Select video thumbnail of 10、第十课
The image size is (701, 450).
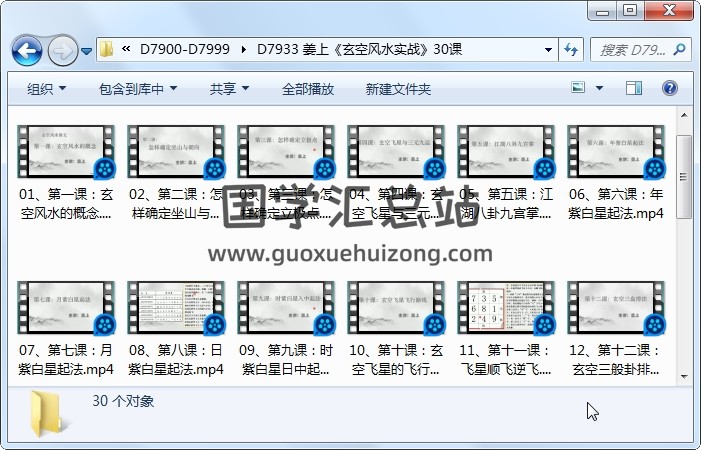396,308
